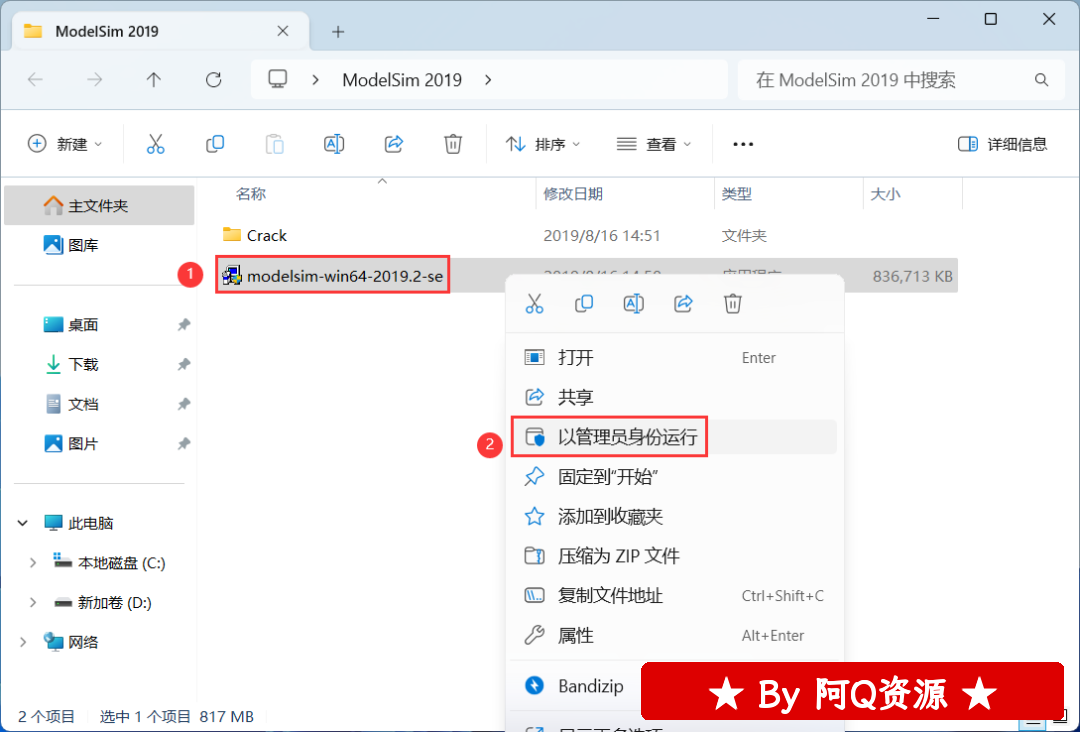Choose 添加到收藏夹 in the context menu
This screenshot has width=1080, height=732.
click(674, 516)
